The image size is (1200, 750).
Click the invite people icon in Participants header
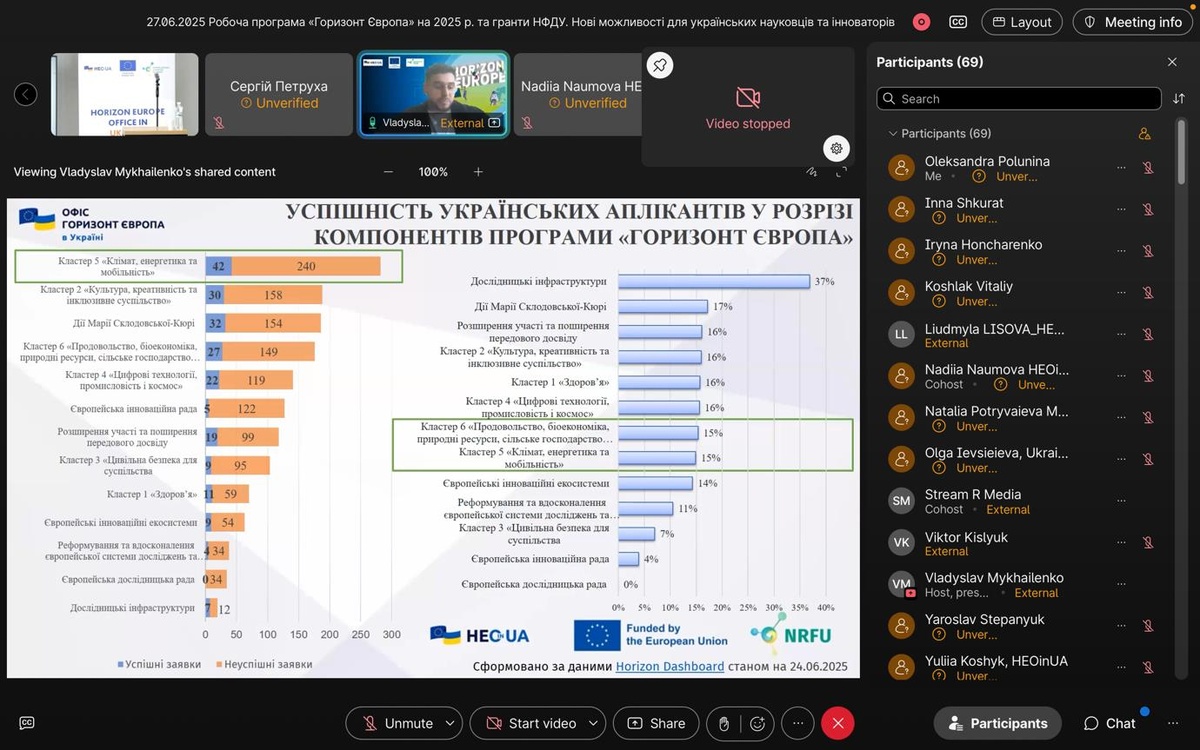tap(1145, 133)
